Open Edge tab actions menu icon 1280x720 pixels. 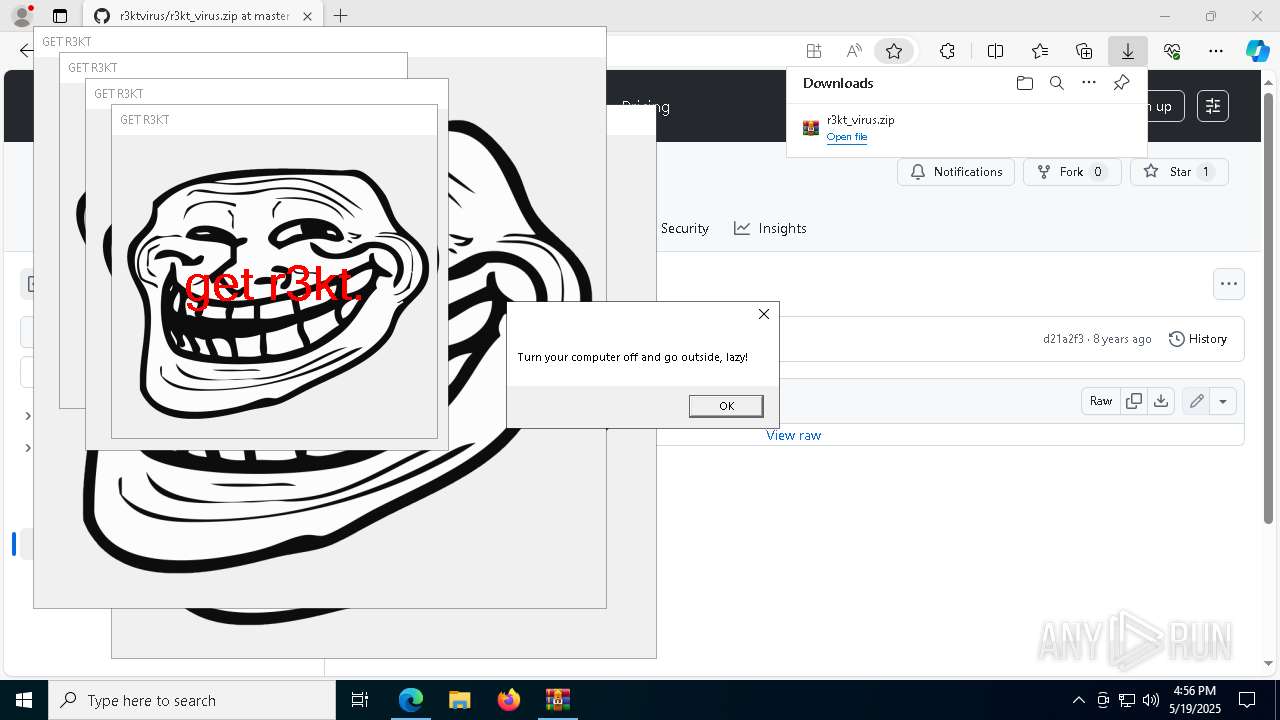click(x=60, y=16)
